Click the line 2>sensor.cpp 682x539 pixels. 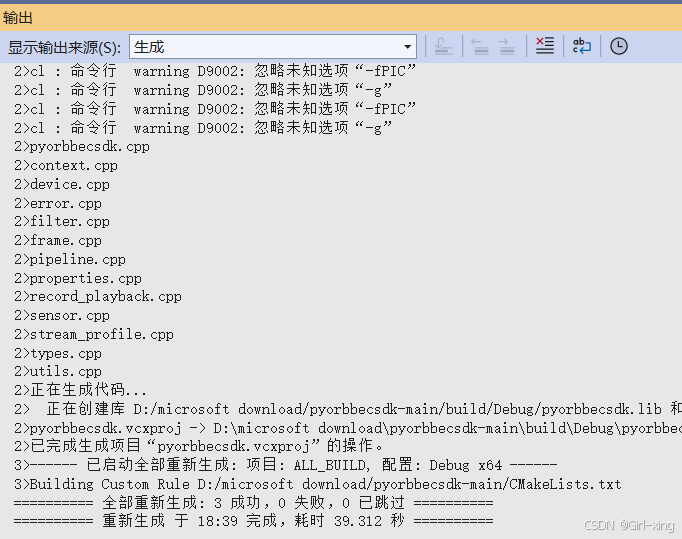point(62,315)
